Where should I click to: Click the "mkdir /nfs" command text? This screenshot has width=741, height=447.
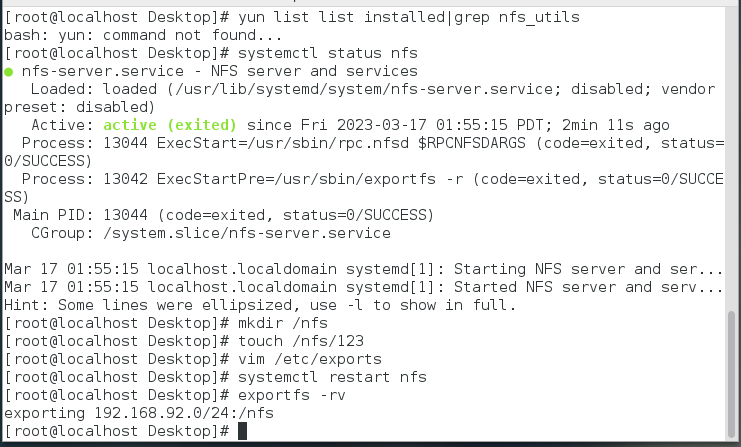pos(283,323)
